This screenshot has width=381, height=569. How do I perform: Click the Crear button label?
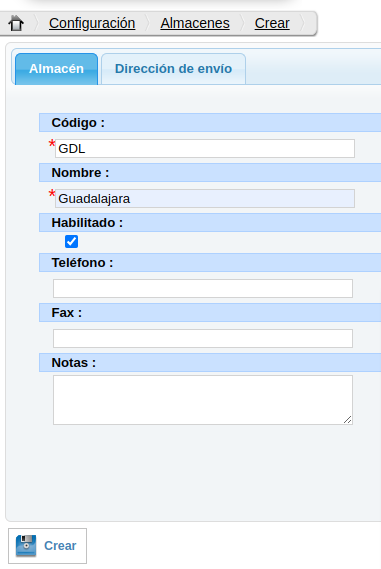(60, 545)
